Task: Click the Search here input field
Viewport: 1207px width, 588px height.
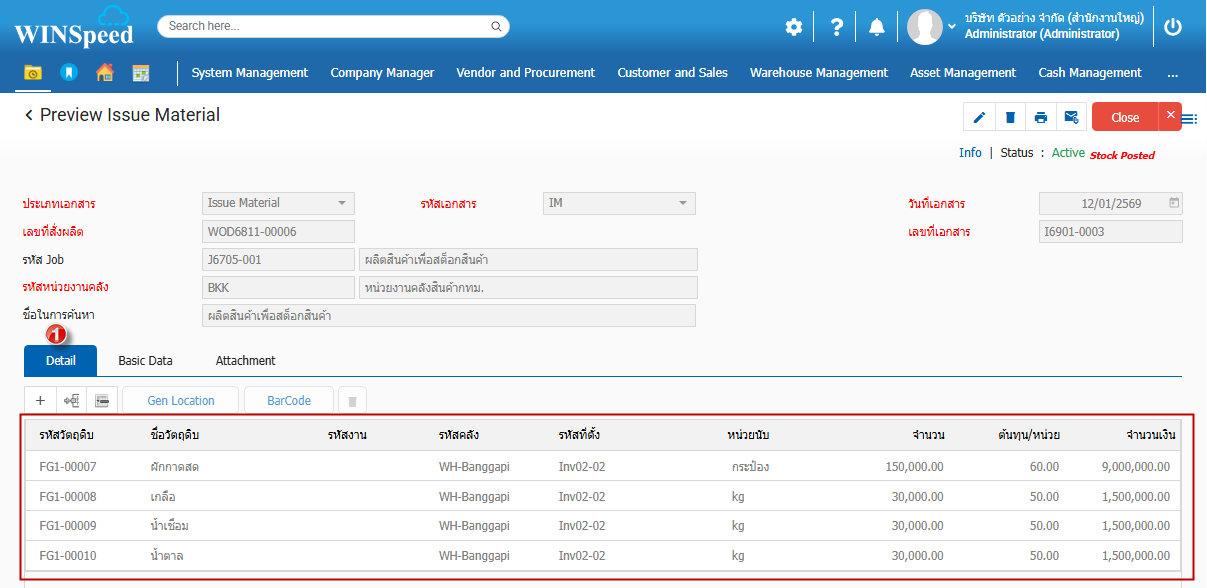Action: coord(333,26)
